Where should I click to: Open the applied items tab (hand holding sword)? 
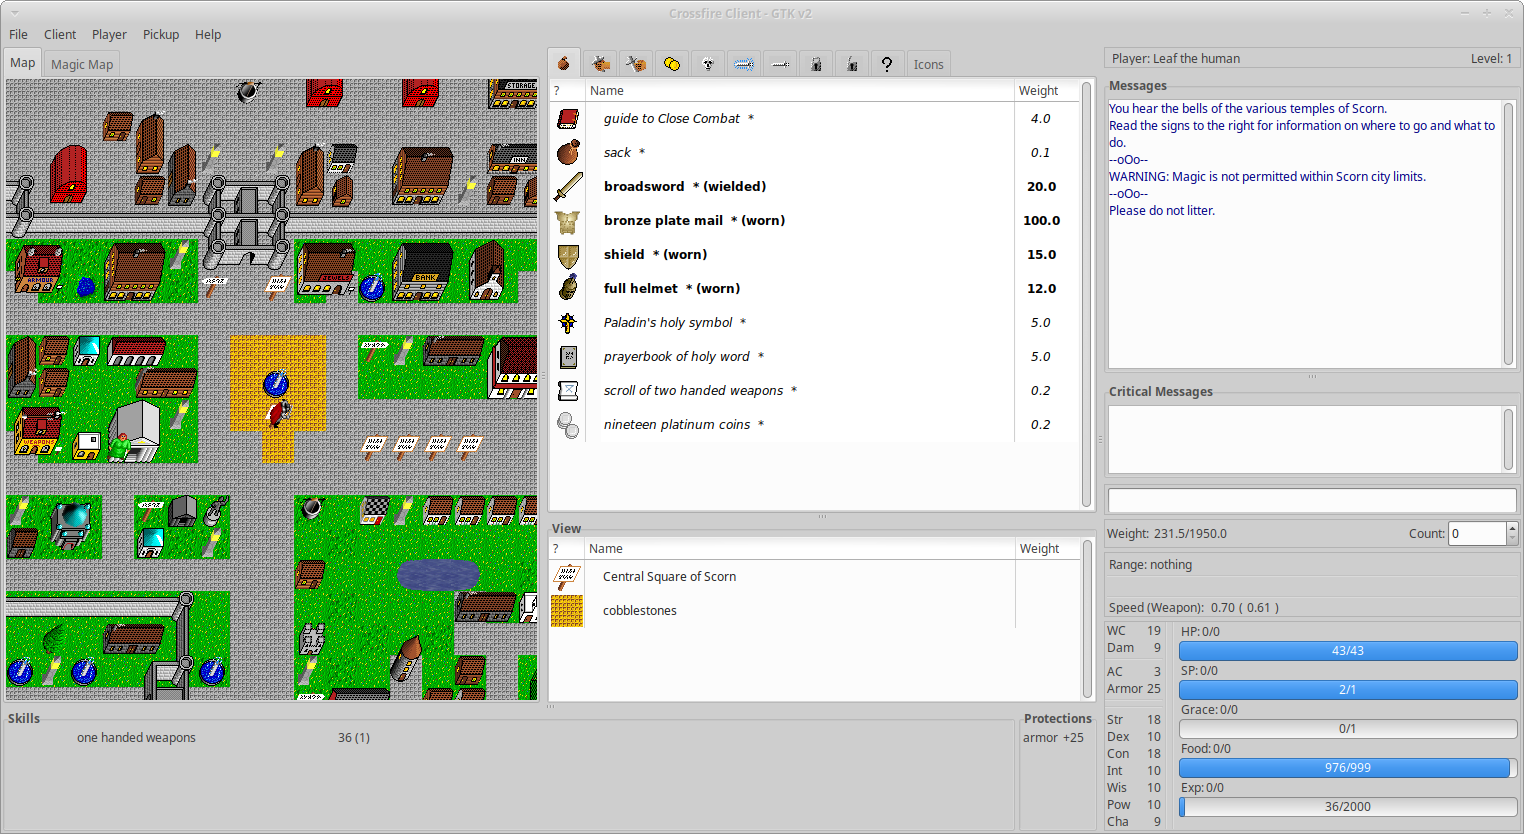click(x=600, y=64)
